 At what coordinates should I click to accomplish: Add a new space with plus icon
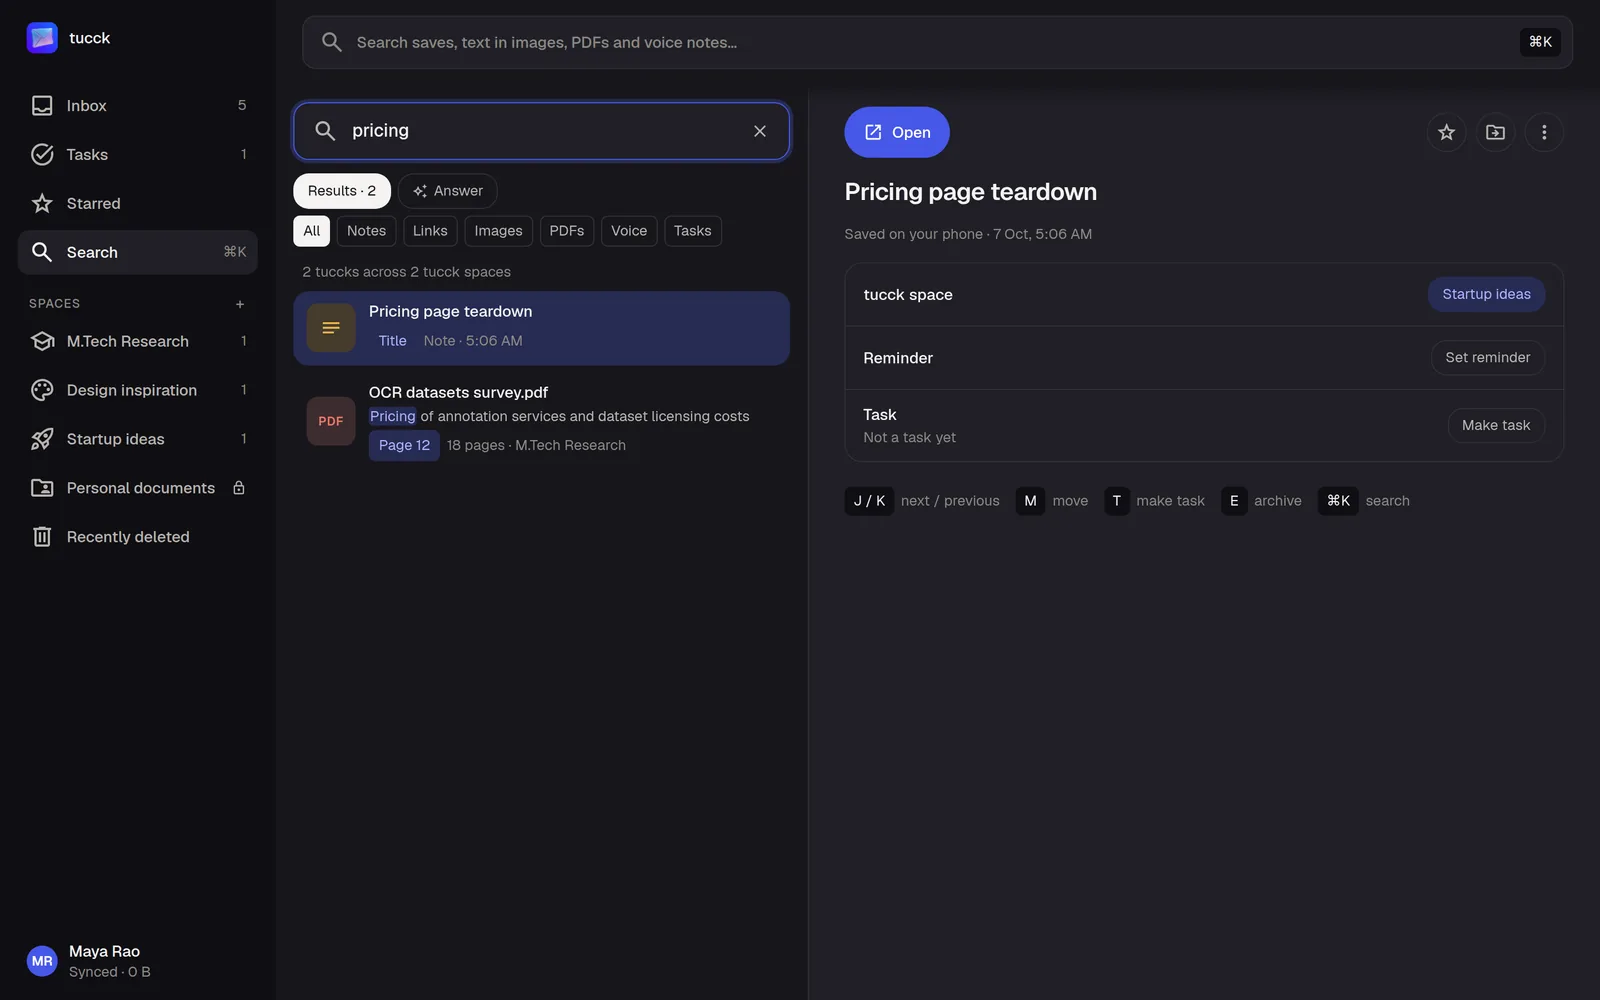point(240,304)
